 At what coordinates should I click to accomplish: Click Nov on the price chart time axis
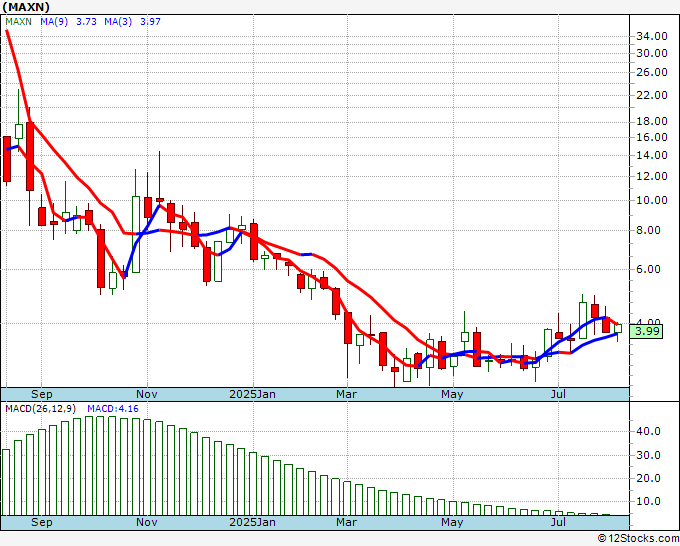147,394
